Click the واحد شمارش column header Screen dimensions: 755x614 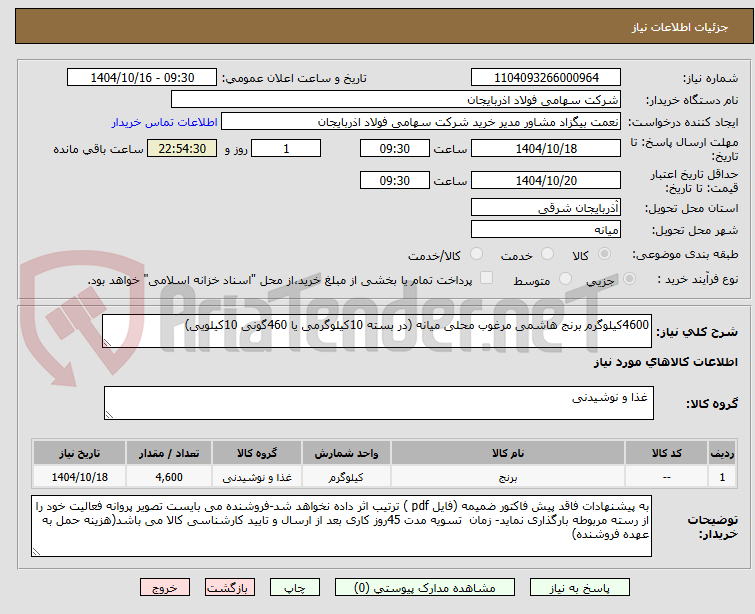346,453
